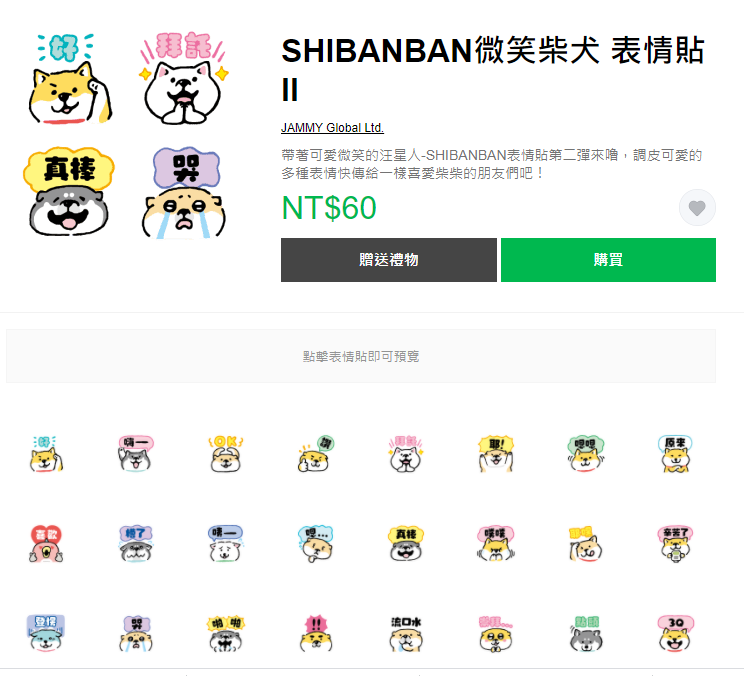Preview the 耶! cheering shiba sticker

496,454
